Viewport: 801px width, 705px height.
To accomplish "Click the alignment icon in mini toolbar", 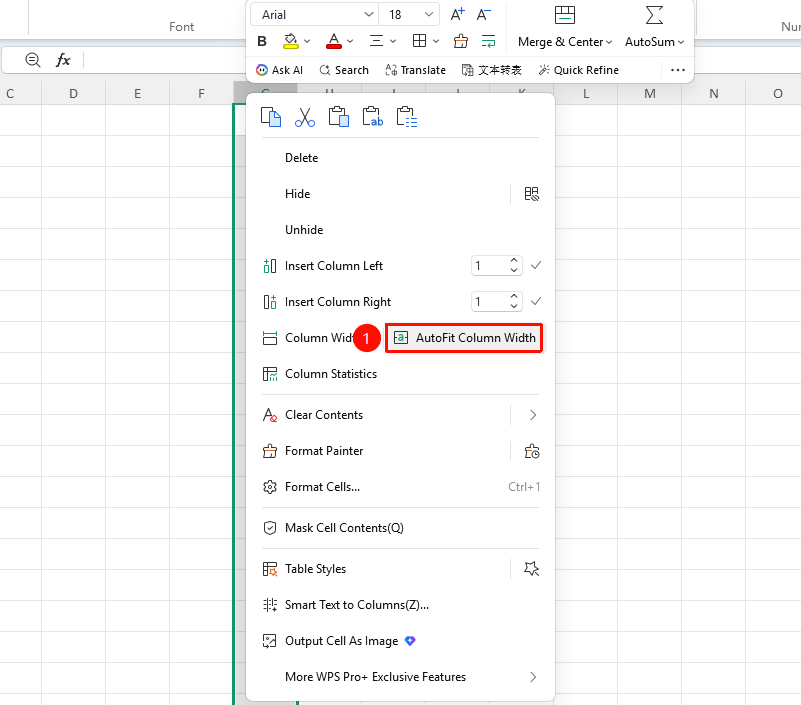I will 376,40.
